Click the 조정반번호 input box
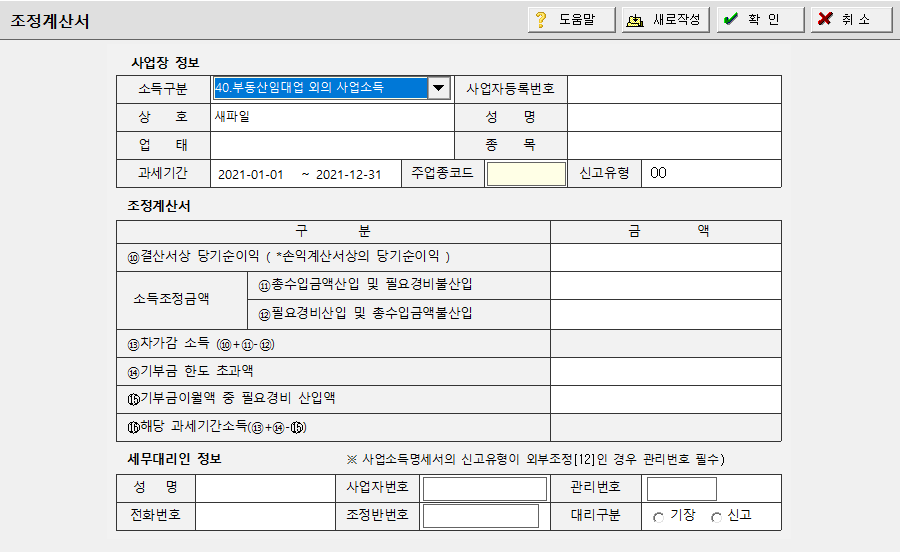The height and width of the screenshot is (552, 900). 481,516
